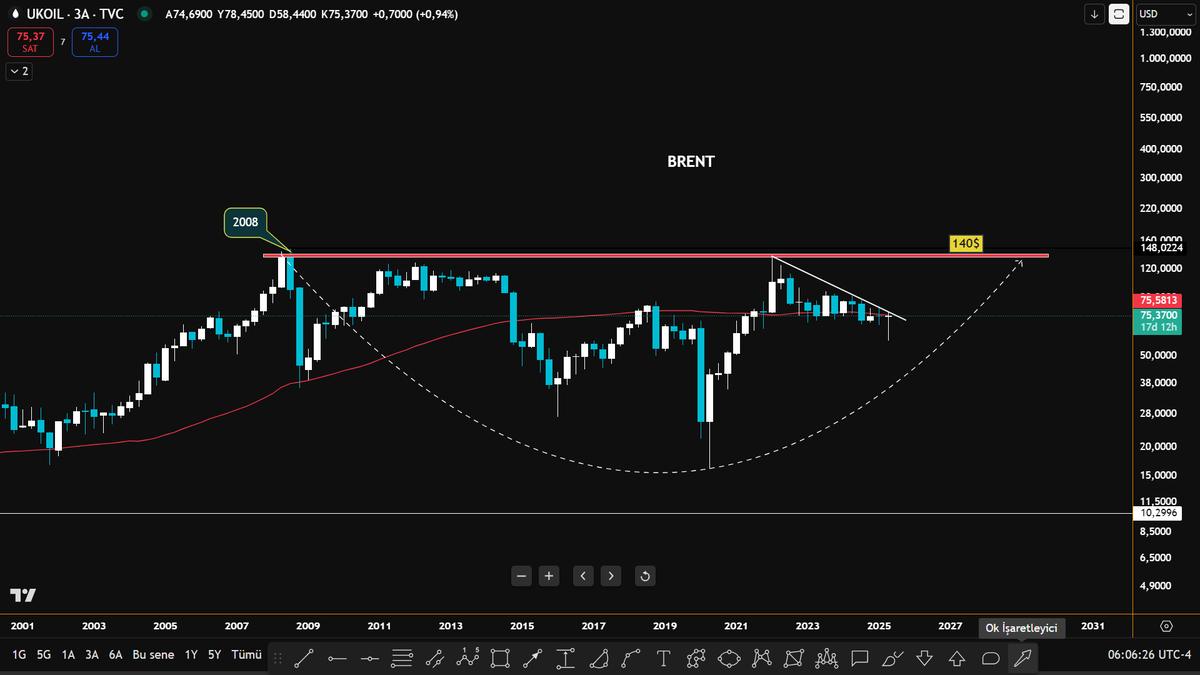The image size is (1200, 675).
Task: Select the price range measure tool
Action: (566, 658)
